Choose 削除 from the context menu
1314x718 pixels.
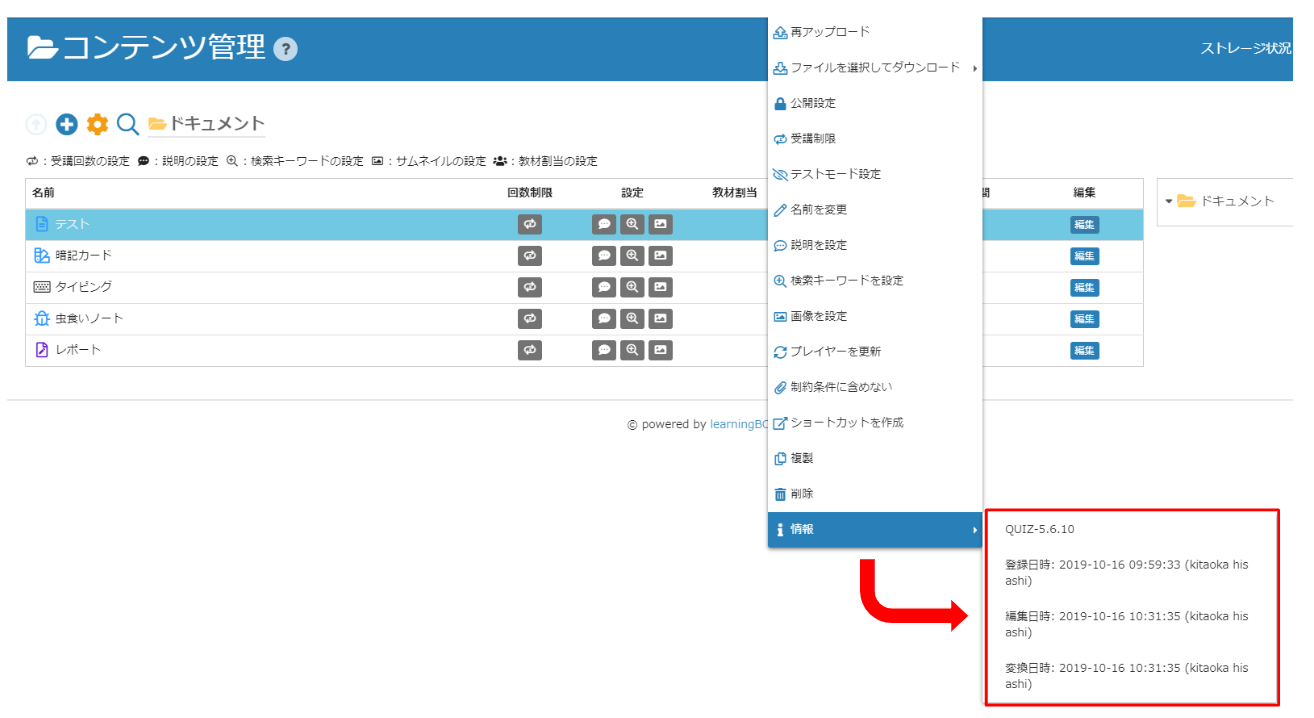[802, 494]
